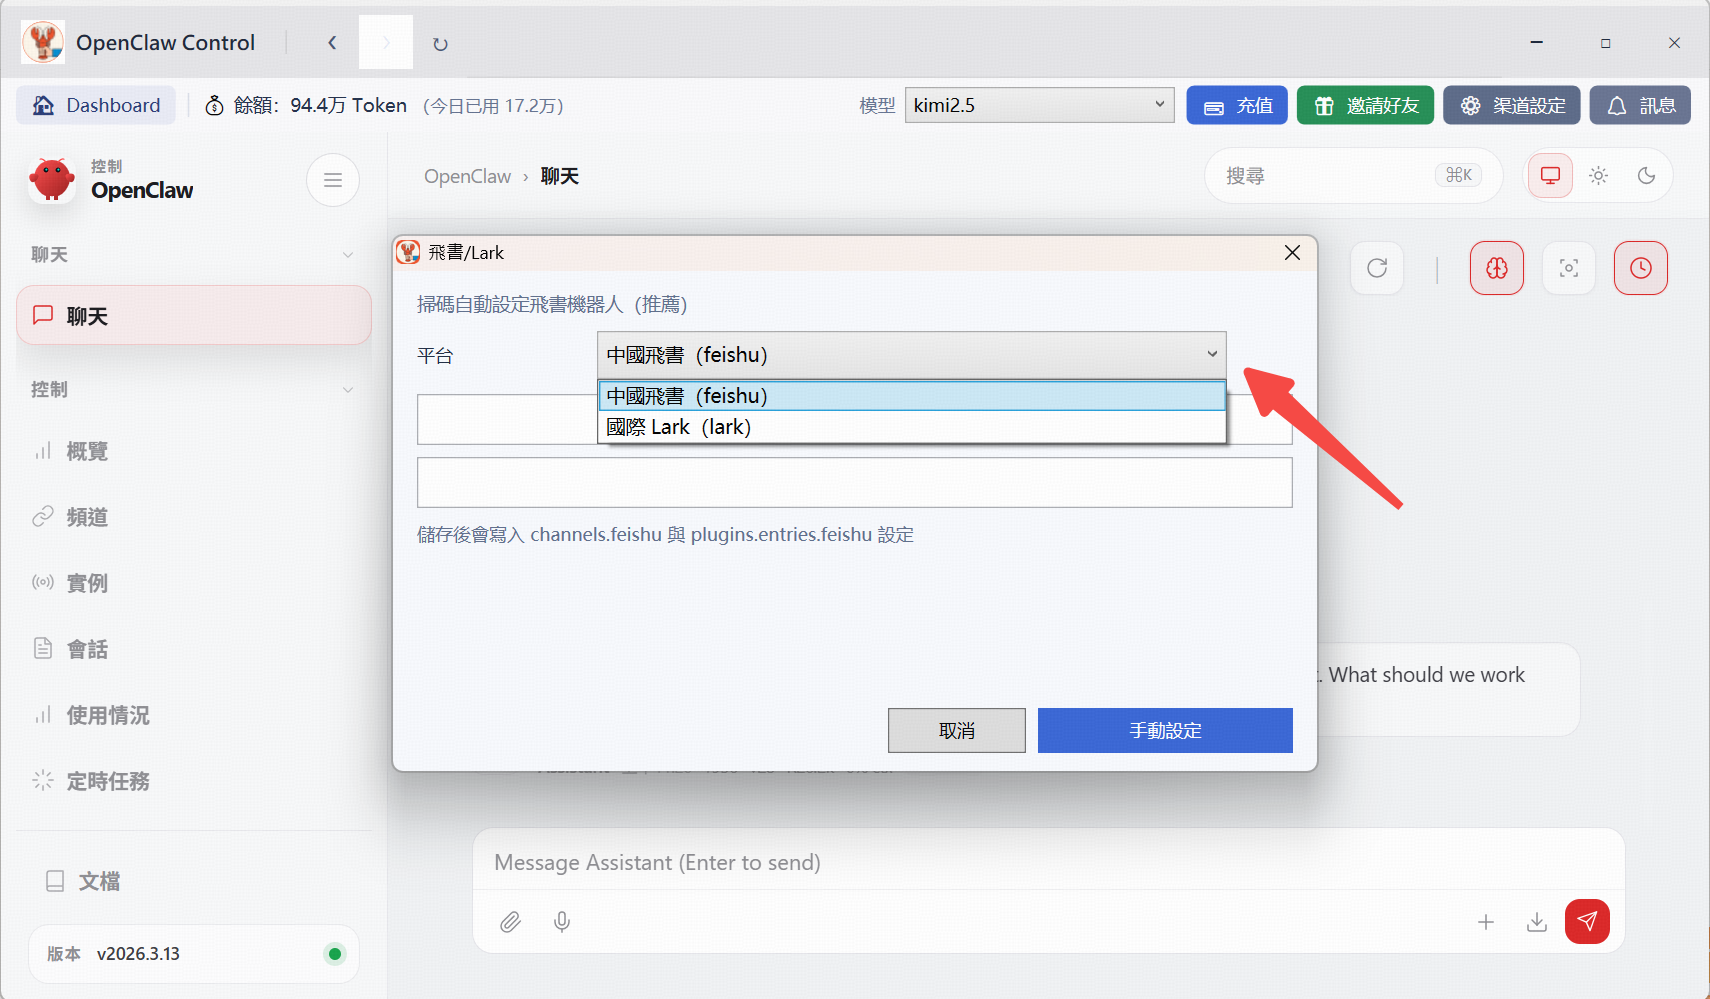Click the microphone voice input icon
The width and height of the screenshot is (1710, 999).
click(x=562, y=921)
